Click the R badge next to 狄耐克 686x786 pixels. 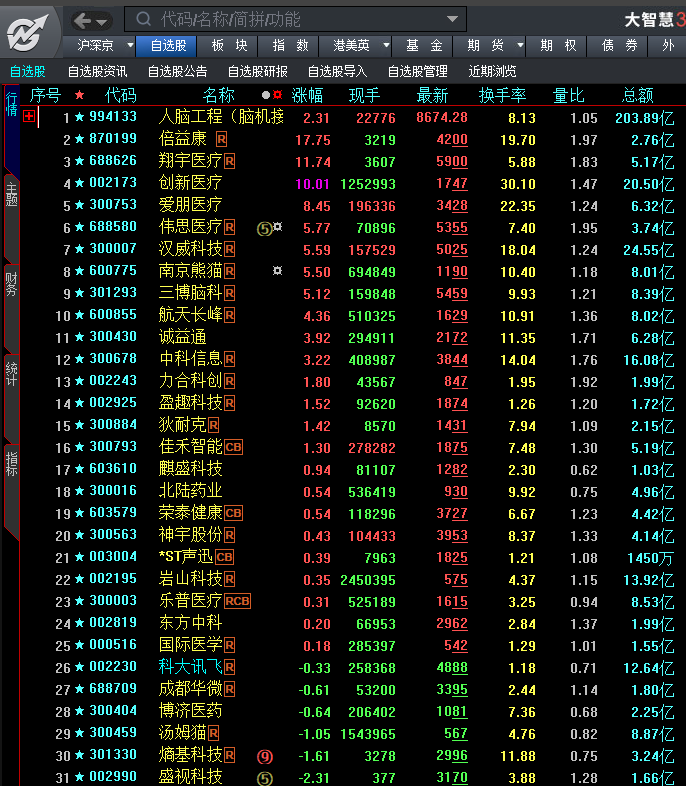[x=213, y=426]
